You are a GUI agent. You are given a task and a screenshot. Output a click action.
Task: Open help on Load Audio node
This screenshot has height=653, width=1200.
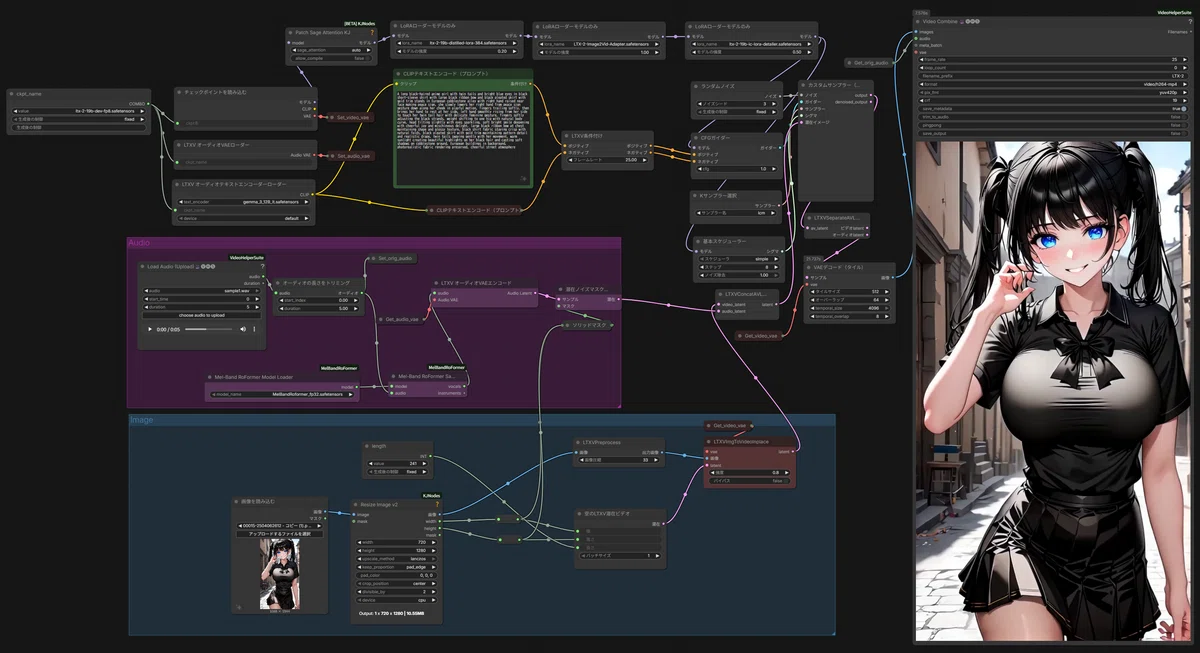point(262,267)
